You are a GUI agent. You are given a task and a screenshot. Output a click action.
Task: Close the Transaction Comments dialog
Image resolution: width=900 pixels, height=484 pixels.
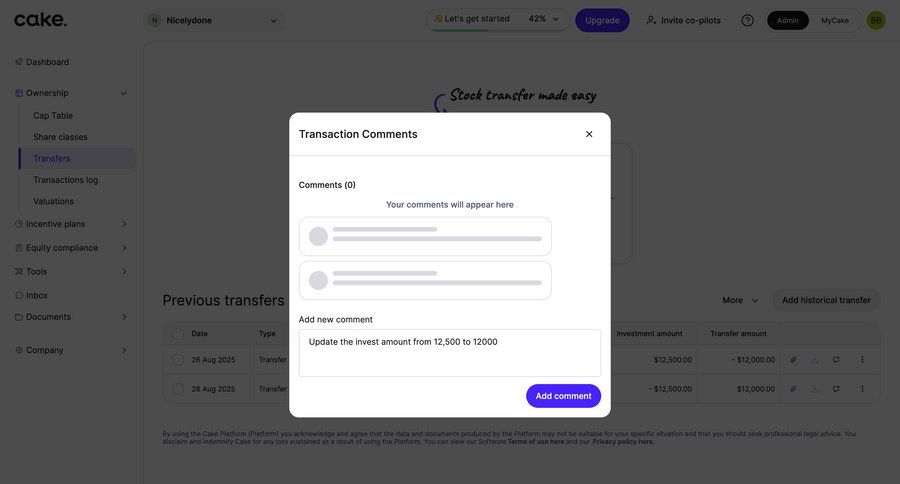(589, 134)
